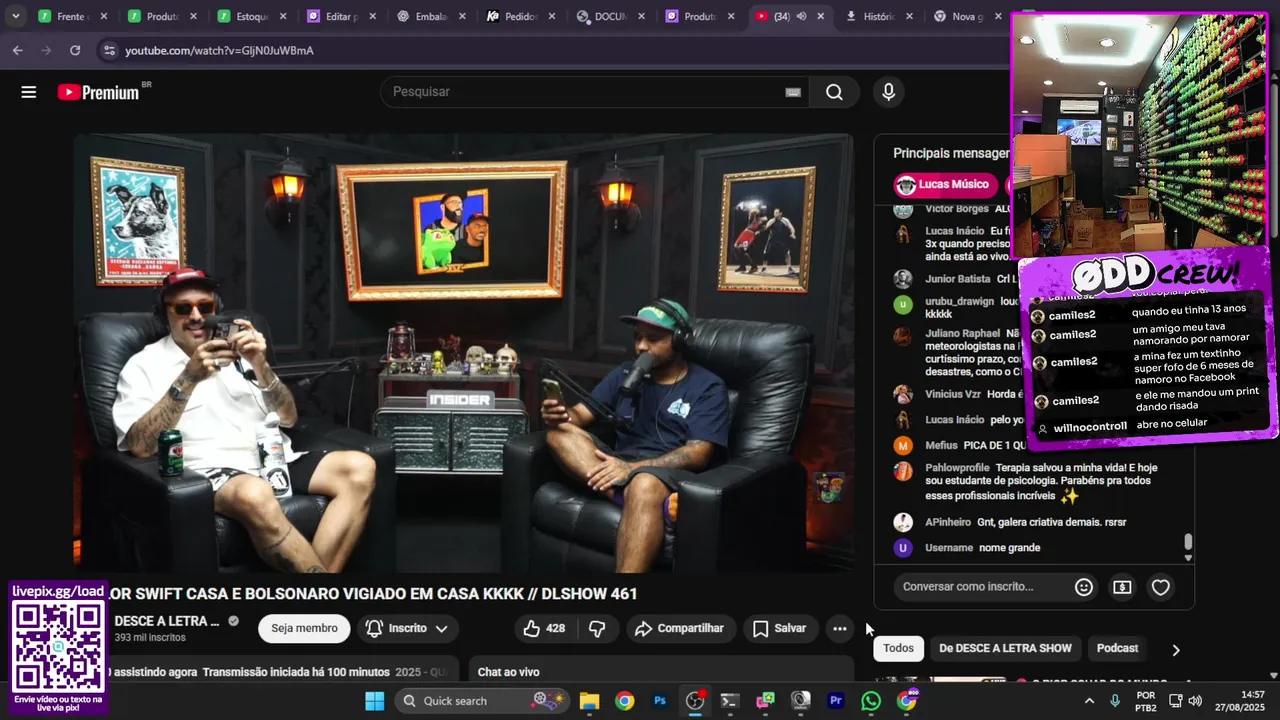This screenshot has width=1280, height=720.
Task: Open Juliano Raphael chat author name
Action: [x=962, y=333]
